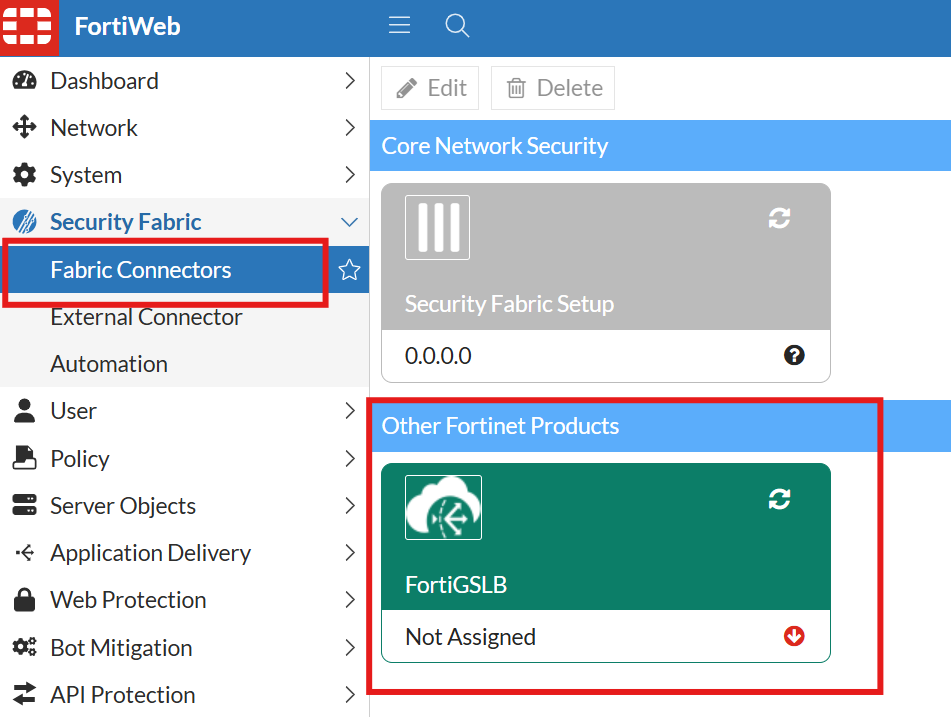
Task: Click the System gear icon
Action: (24, 175)
